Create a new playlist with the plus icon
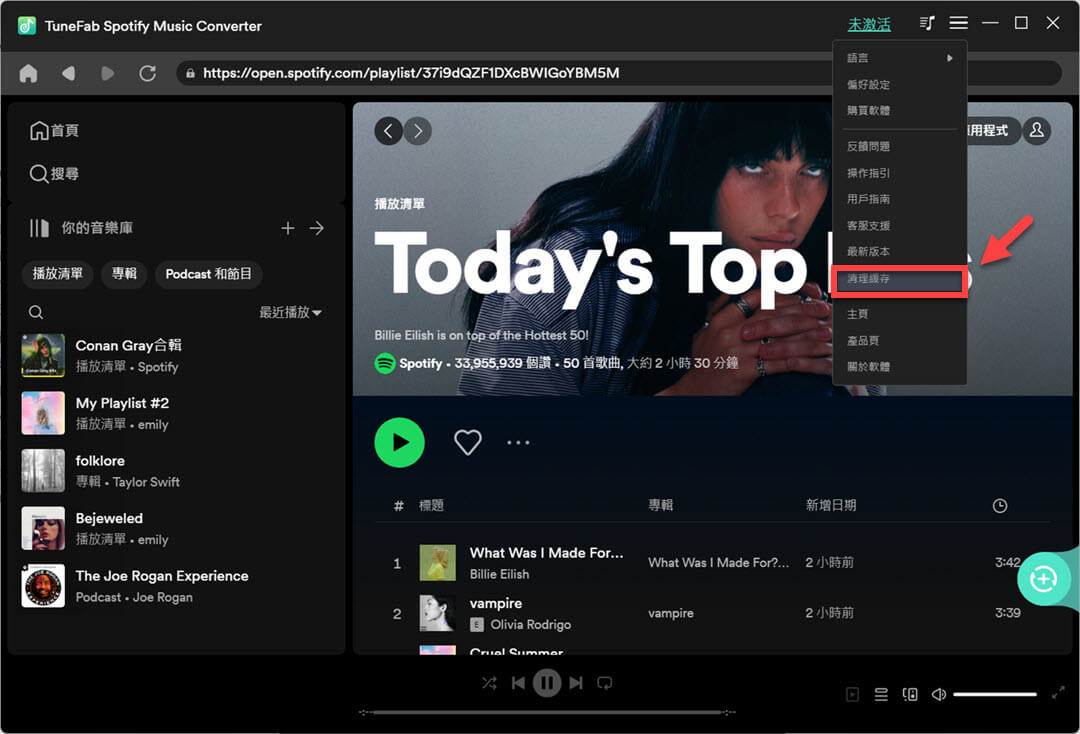This screenshot has height=734, width=1080. (288, 228)
